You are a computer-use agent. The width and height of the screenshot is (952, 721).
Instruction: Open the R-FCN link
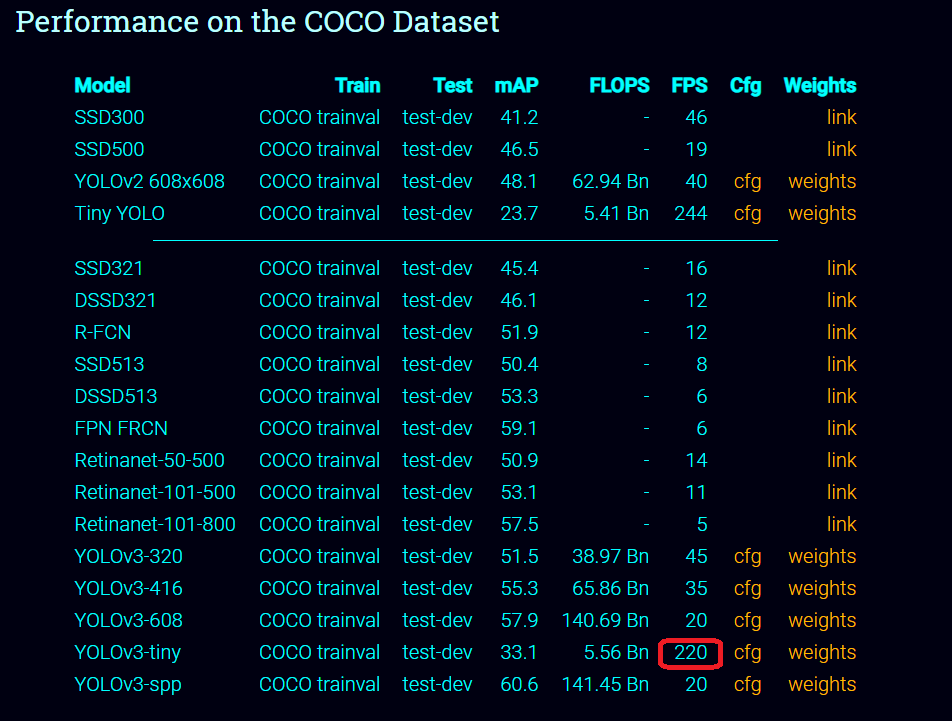842,333
